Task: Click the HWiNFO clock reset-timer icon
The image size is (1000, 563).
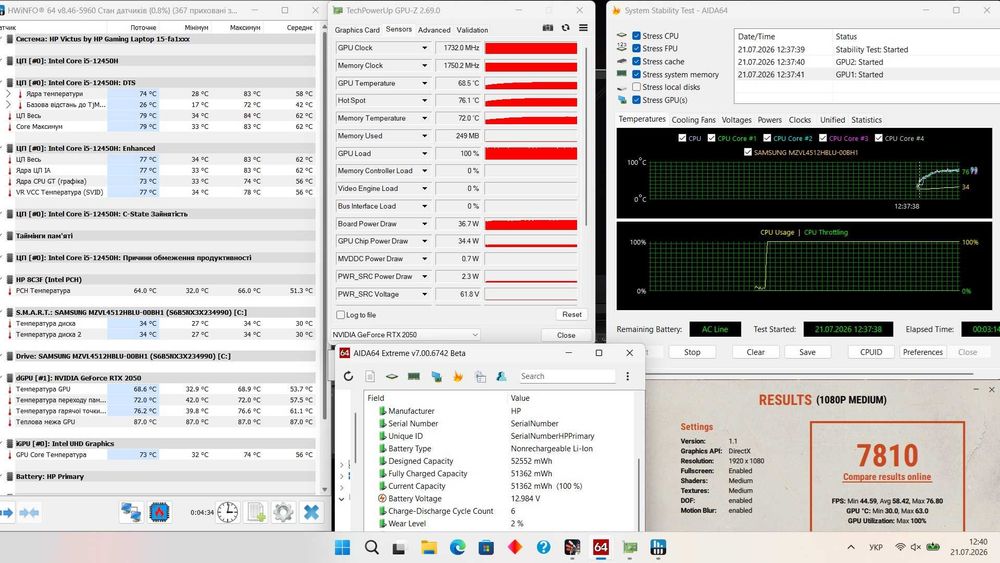Action: 228,512
